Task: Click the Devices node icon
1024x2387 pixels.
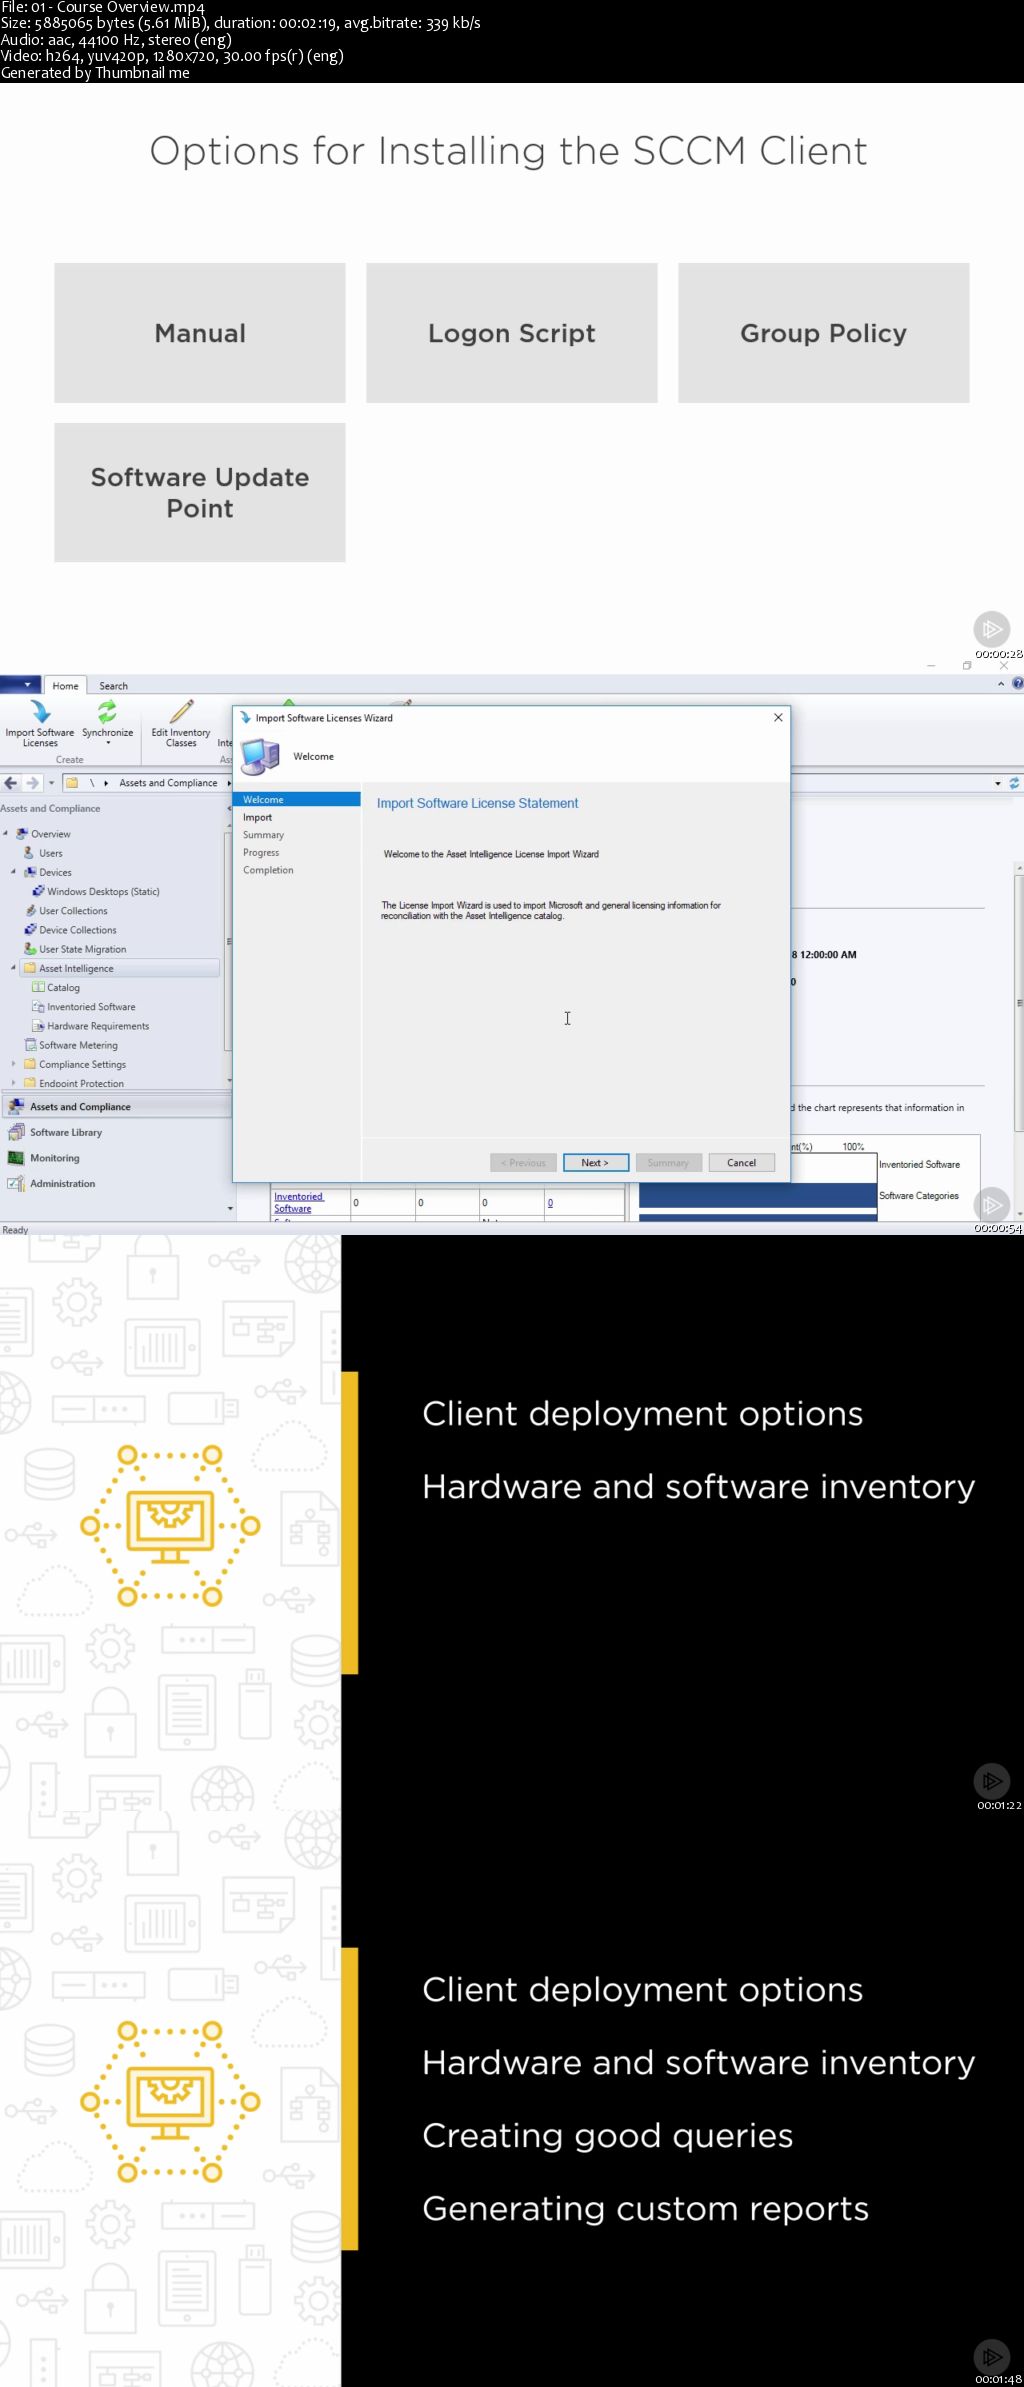Action: (x=30, y=872)
